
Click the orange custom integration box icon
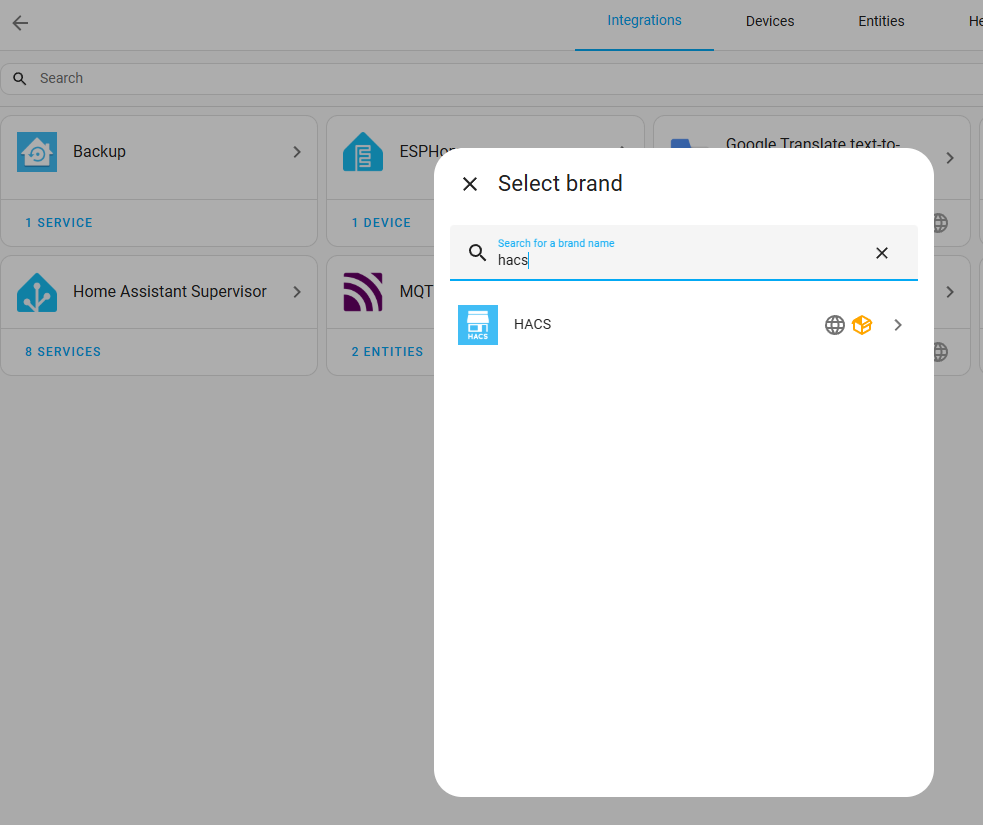click(x=862, y=325)
